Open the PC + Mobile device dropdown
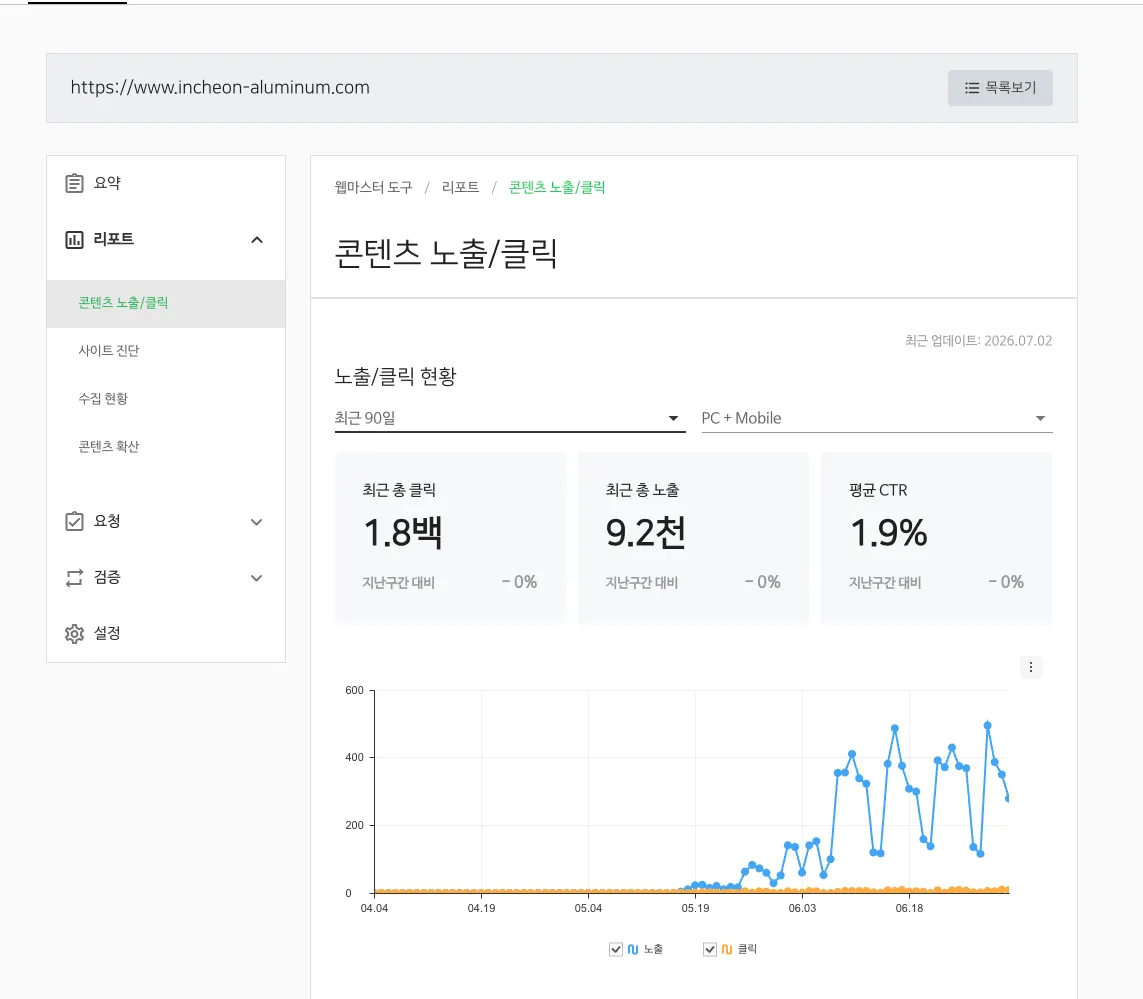Viewport: 1143px width, 999px height. pos(877,419)
